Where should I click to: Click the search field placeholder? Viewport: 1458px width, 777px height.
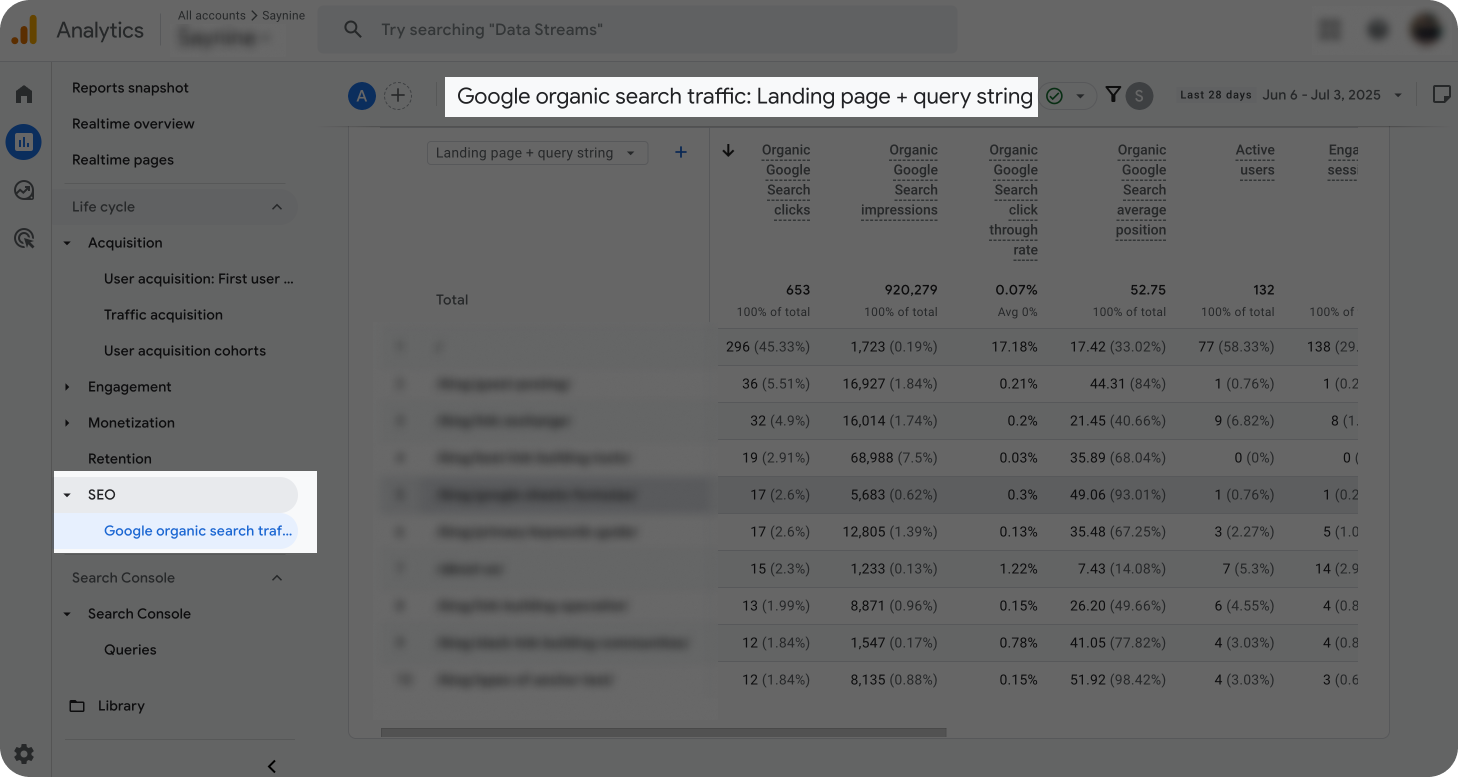pos(491,30)
